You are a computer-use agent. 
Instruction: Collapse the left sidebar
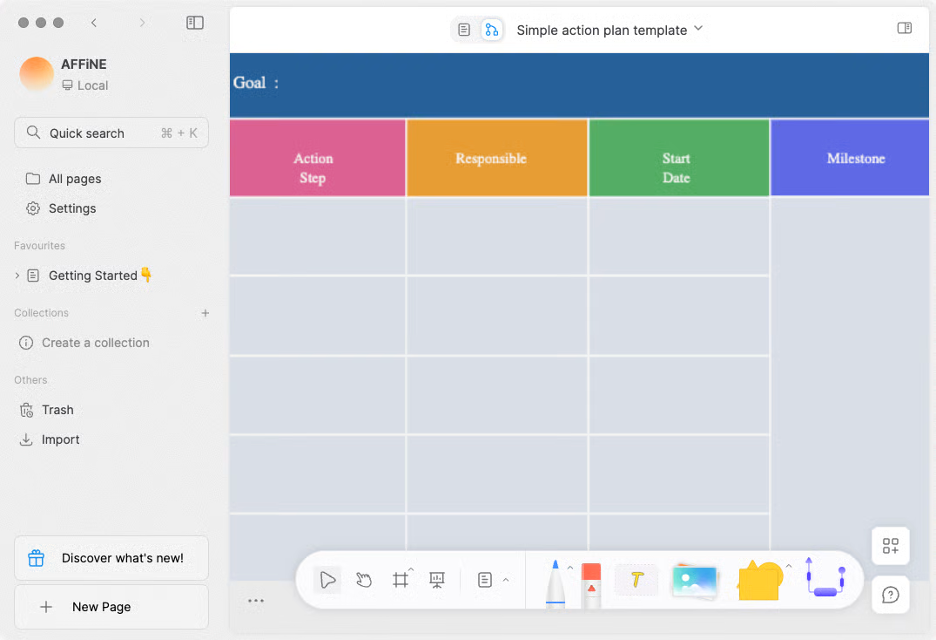tap(195, 22)
